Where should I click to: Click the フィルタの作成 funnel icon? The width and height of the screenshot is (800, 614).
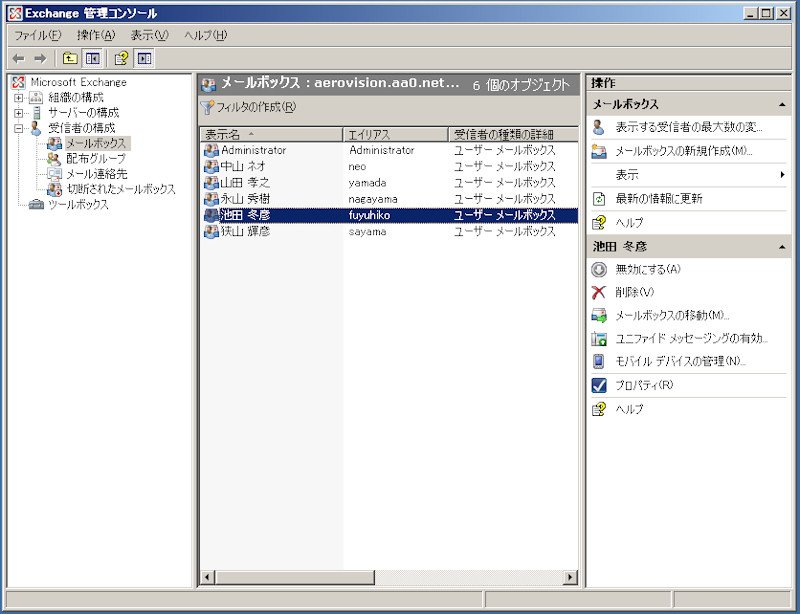point(207,107)
